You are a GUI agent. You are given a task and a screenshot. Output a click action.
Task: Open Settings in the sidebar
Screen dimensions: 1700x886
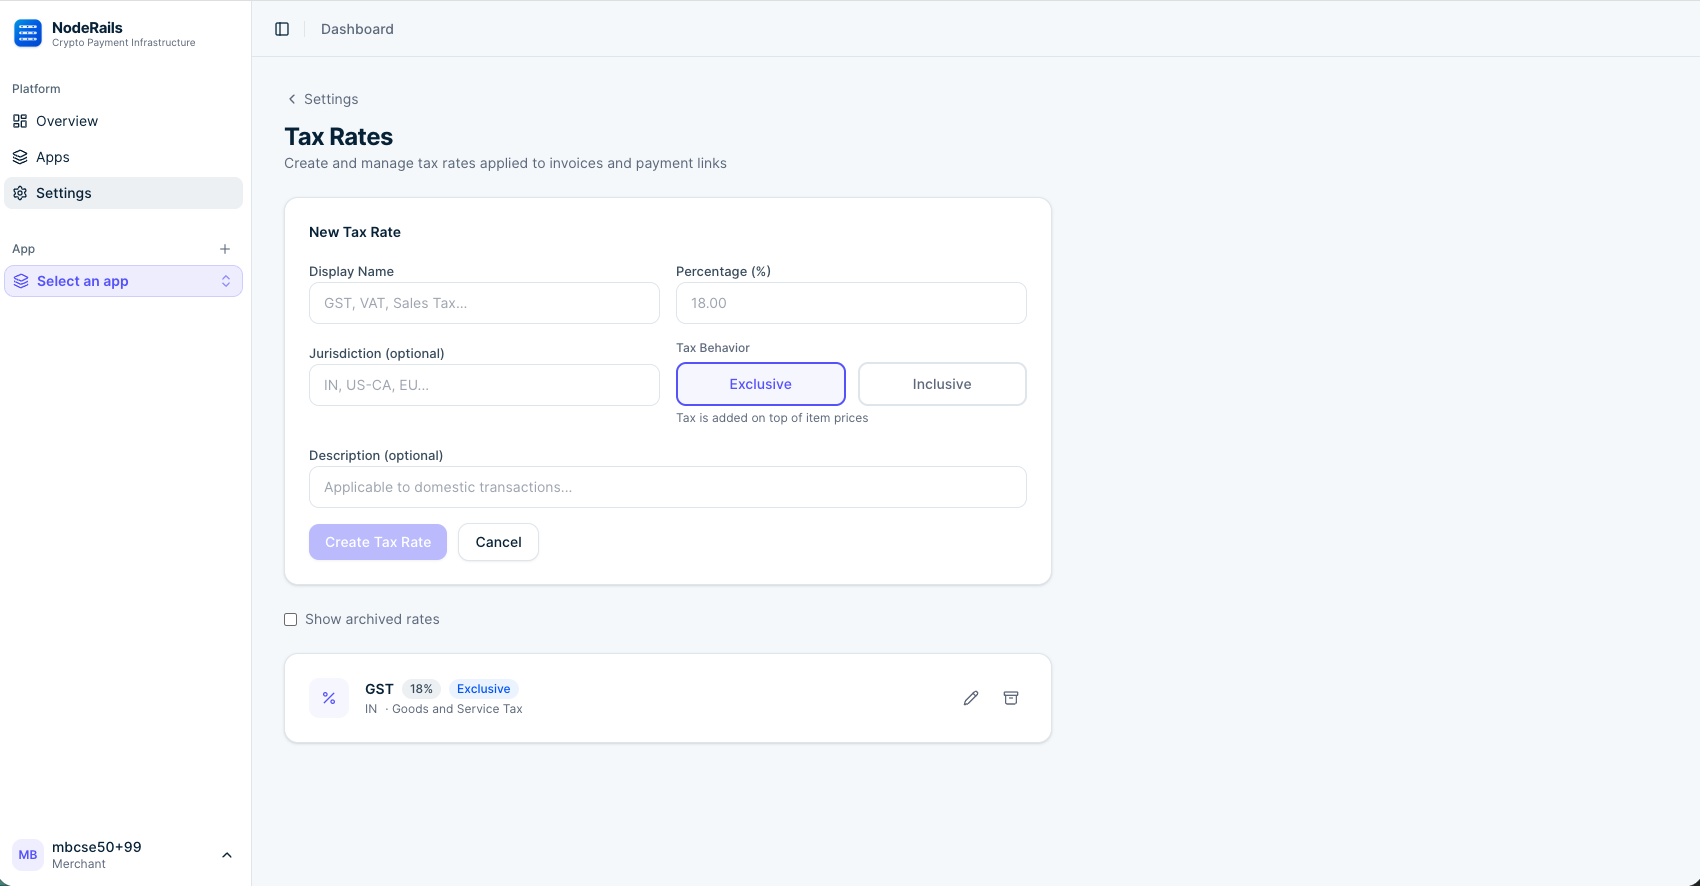click(64, 193)
